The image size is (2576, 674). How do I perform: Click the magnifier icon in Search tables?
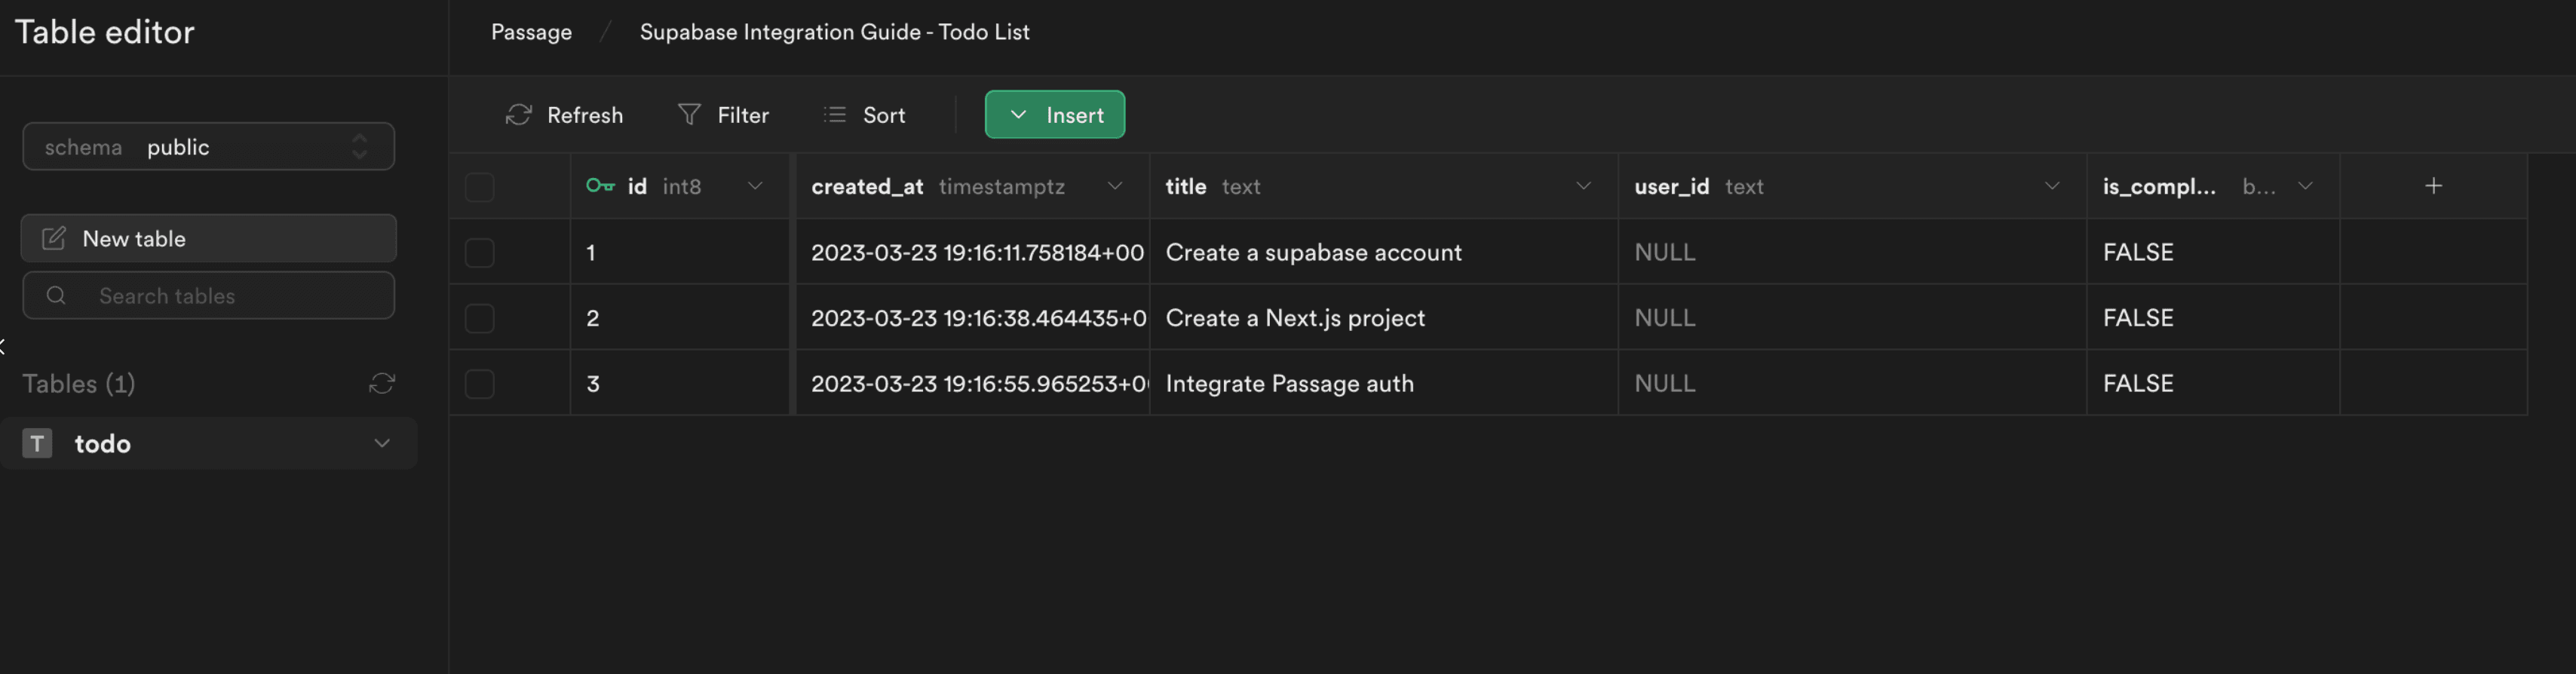[56, 295]
